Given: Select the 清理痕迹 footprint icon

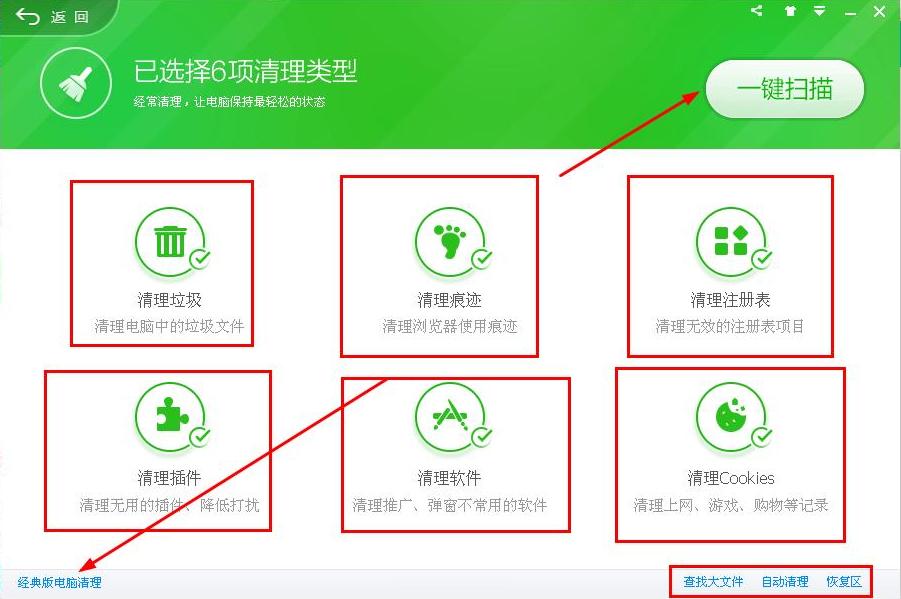Looking at the screenshot, I should click(449, 241).
